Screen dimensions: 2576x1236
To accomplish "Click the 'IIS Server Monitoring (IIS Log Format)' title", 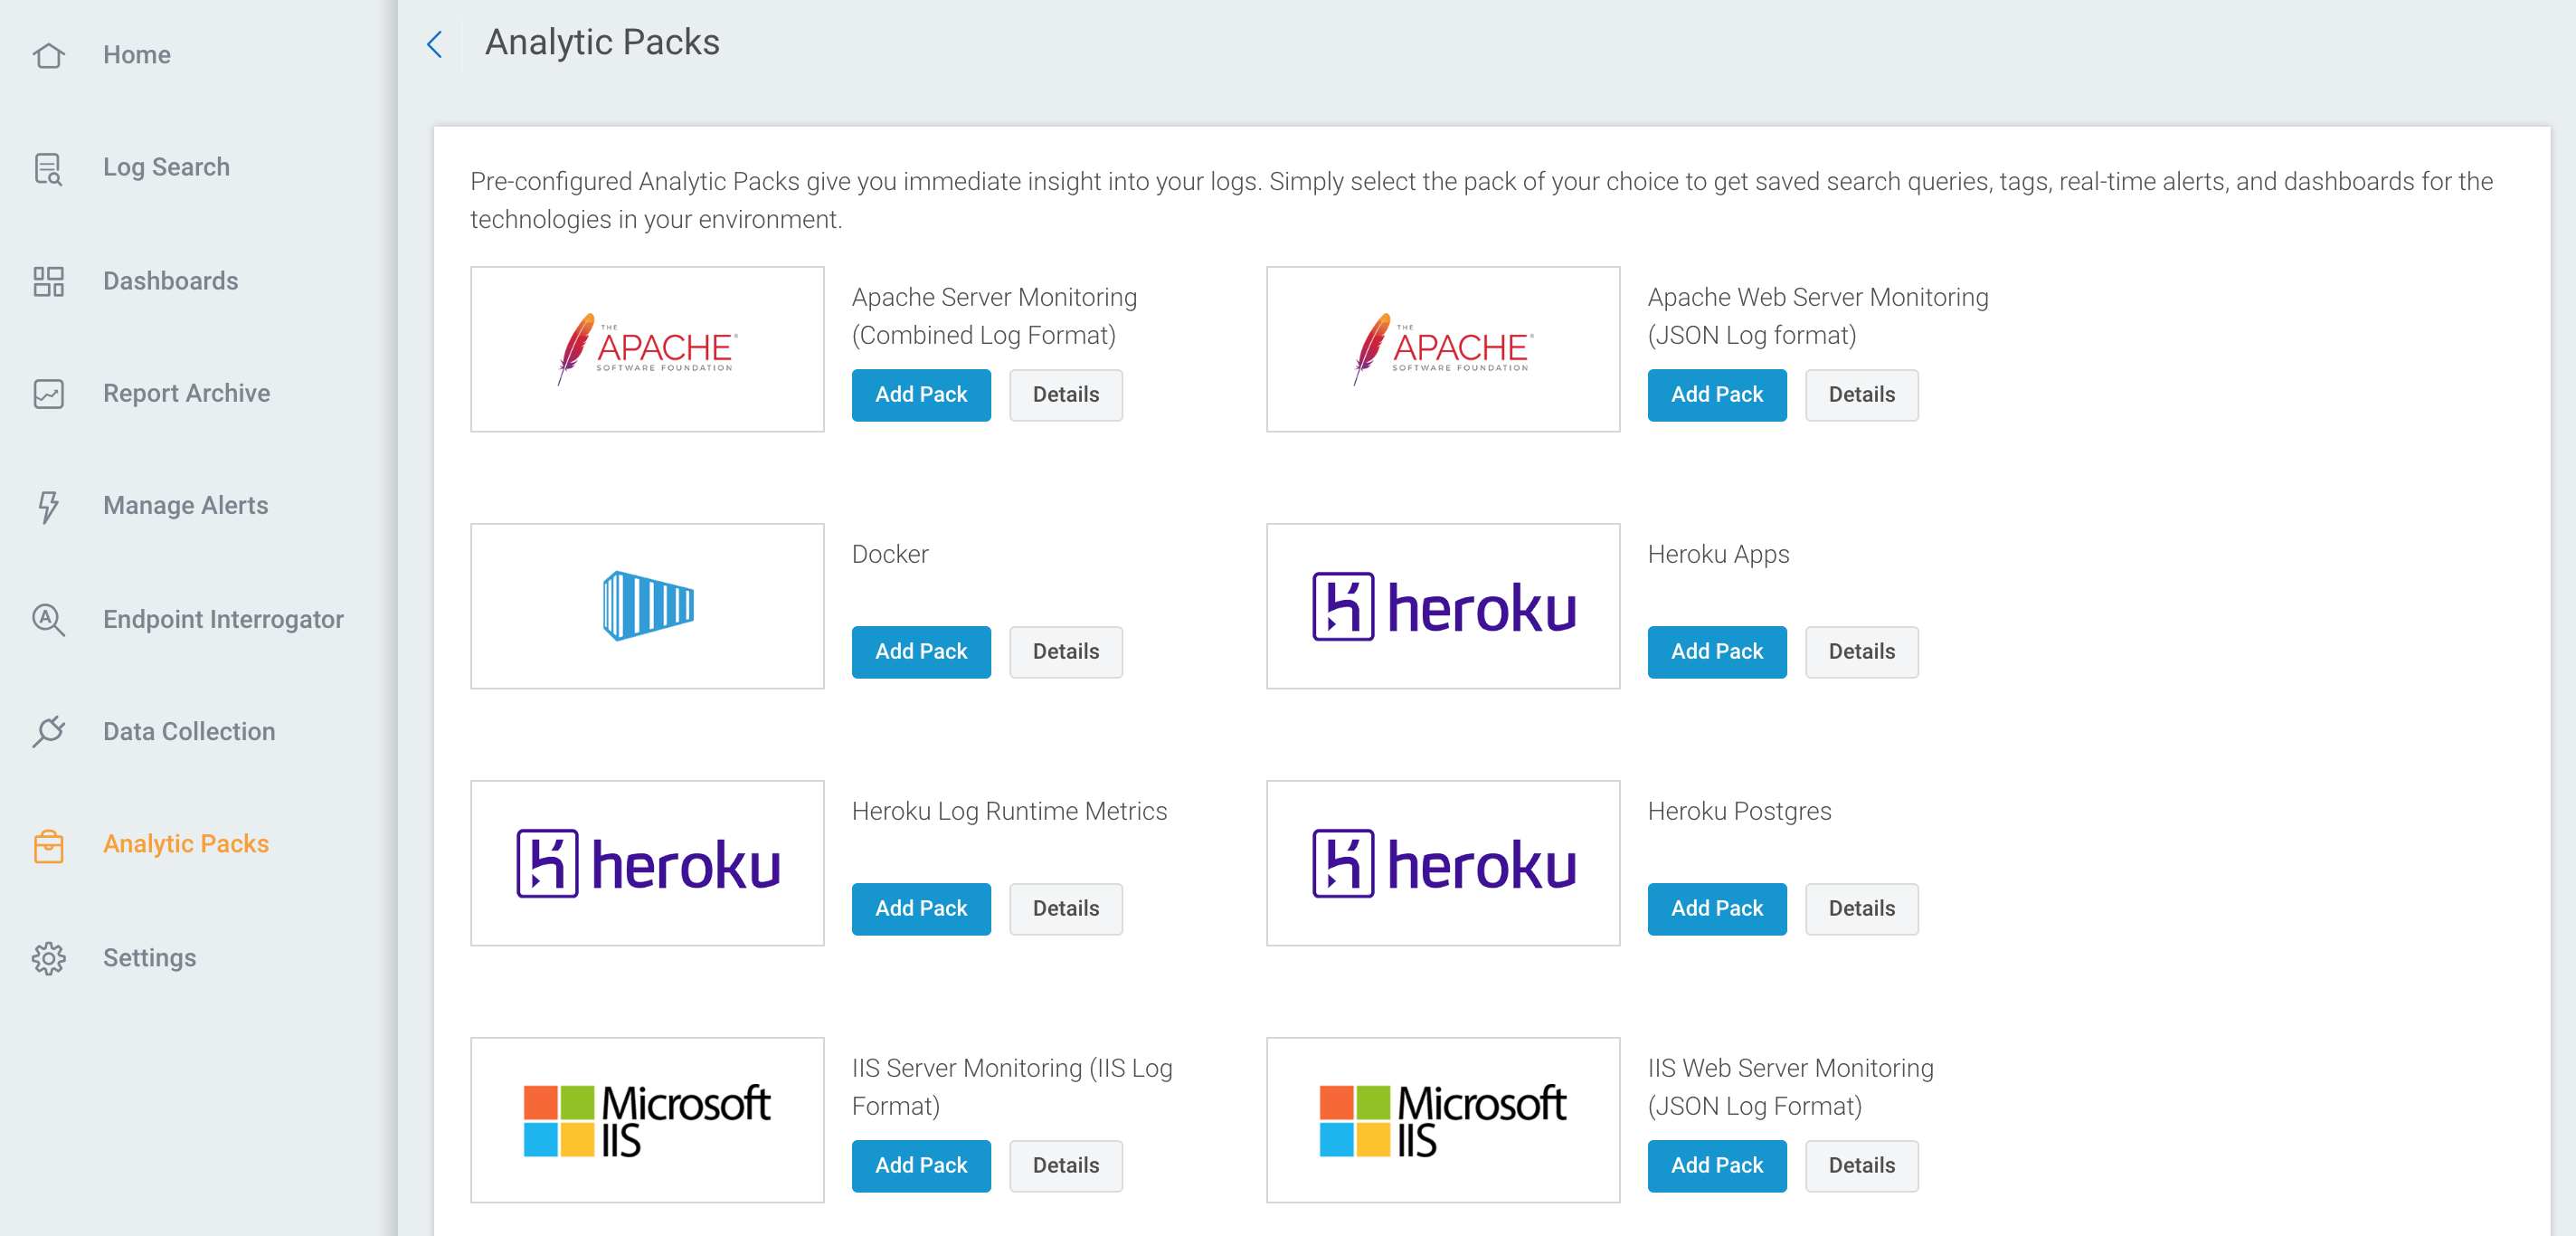I will click(x=1012, y=1087).
